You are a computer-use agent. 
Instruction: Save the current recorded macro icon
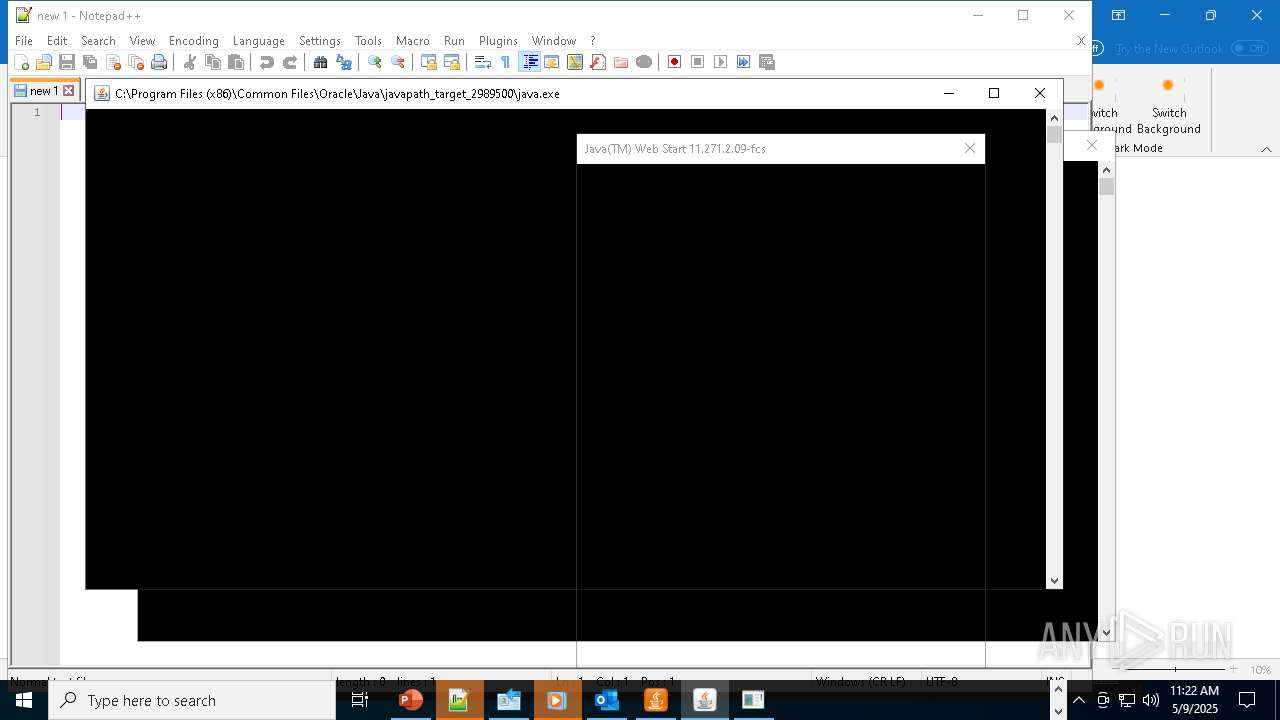(767, 62)
